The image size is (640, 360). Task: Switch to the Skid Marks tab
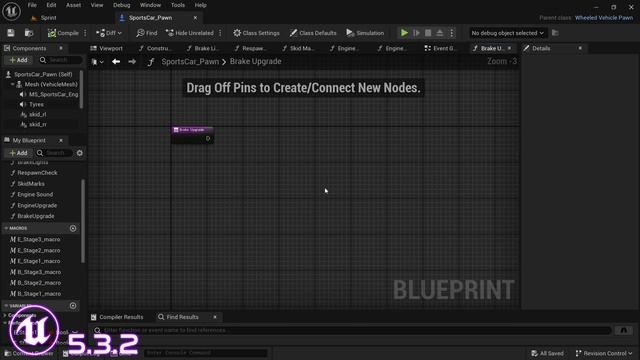(x=298, y=48)
